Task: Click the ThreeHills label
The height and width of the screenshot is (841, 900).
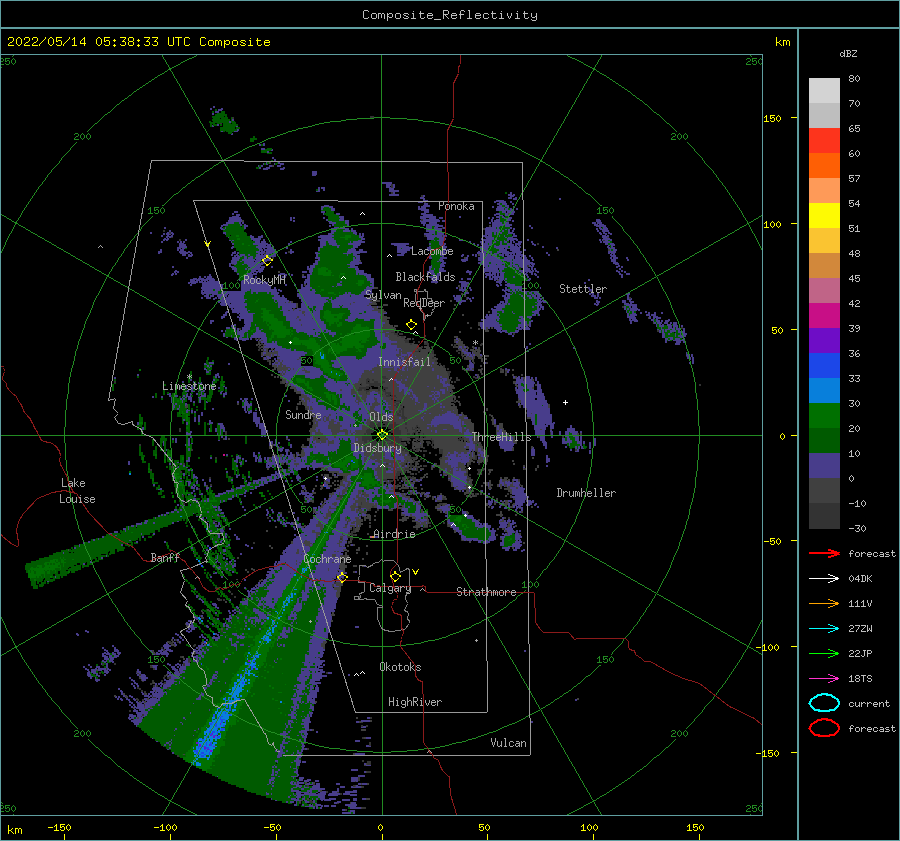Action: tap(502, 437)
